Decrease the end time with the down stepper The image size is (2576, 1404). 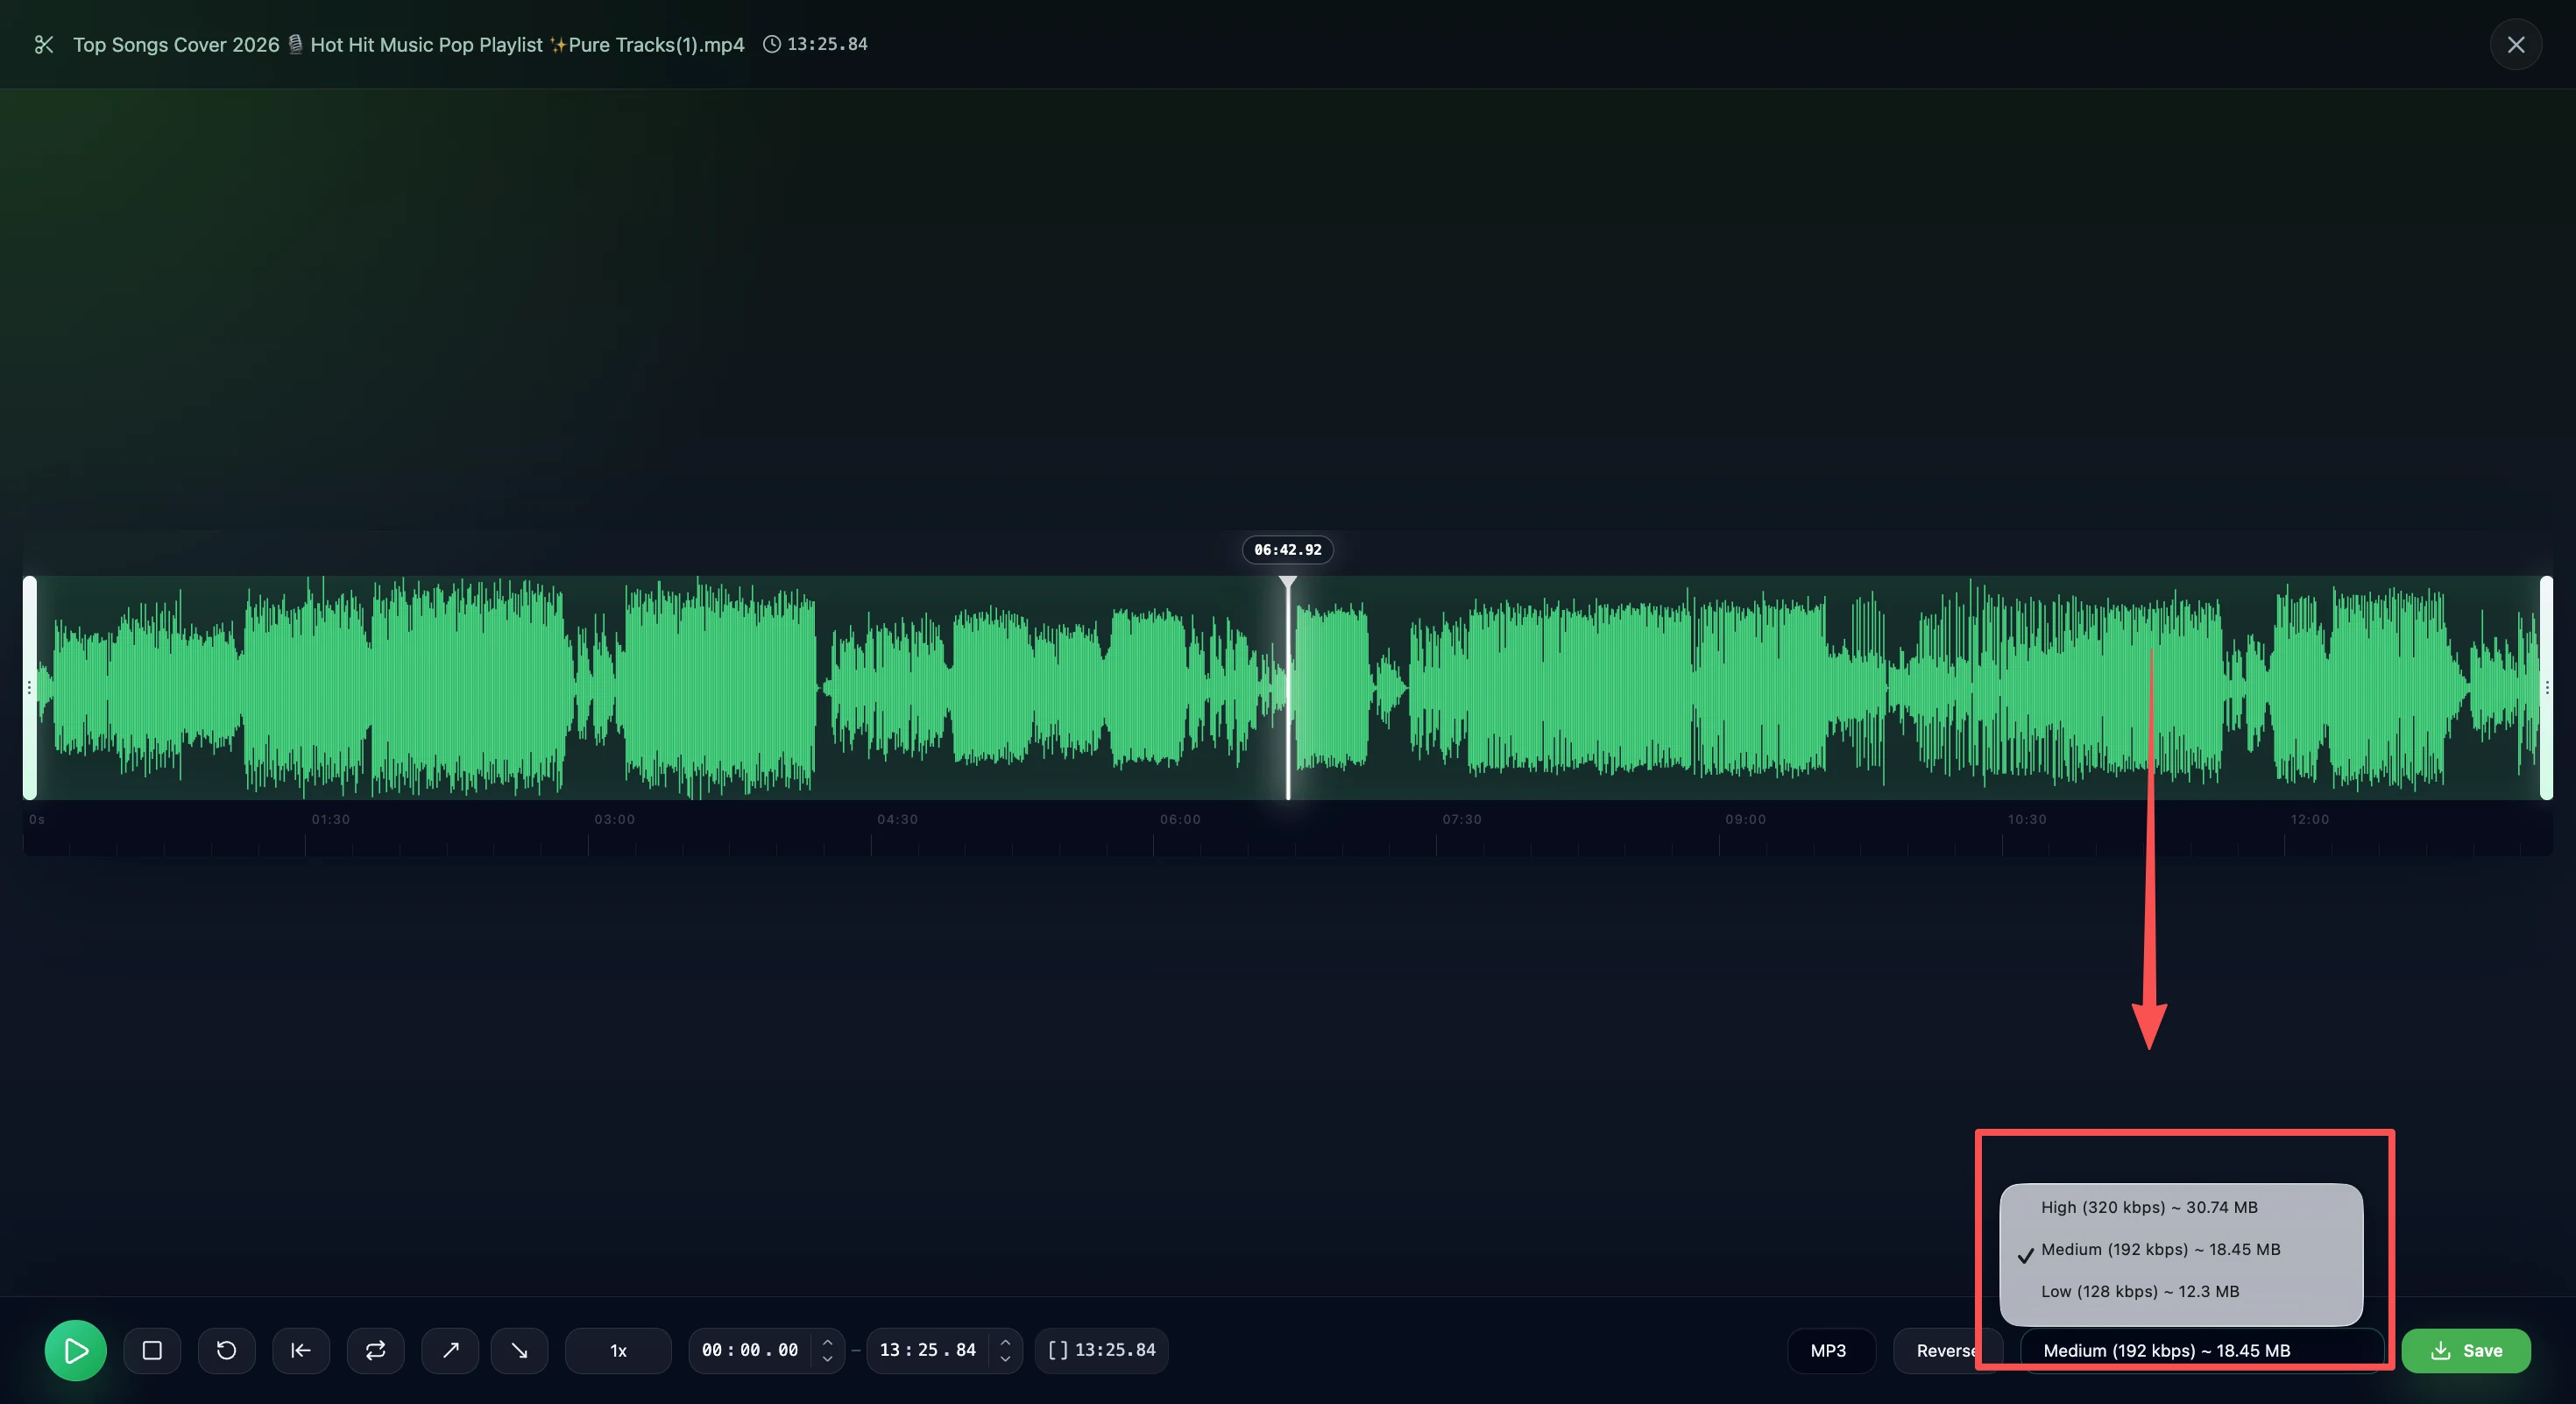[x=1005, y=1359]
